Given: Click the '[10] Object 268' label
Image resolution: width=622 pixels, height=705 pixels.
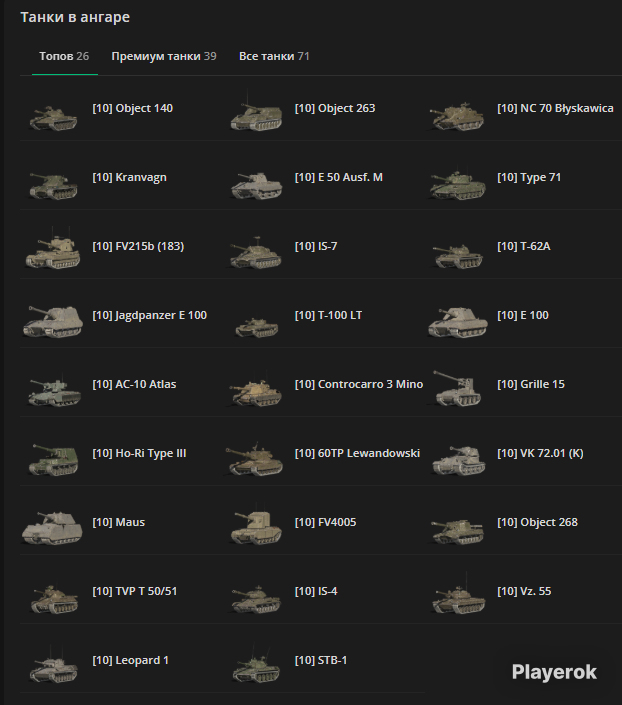Looking at the screenshot, I should click(x=537, y=522).
